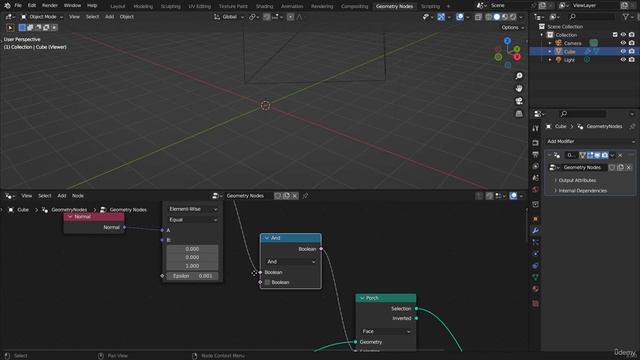The image size is (640, 360).
Task: Open the Scene properties tab
Action: [536, 178]
